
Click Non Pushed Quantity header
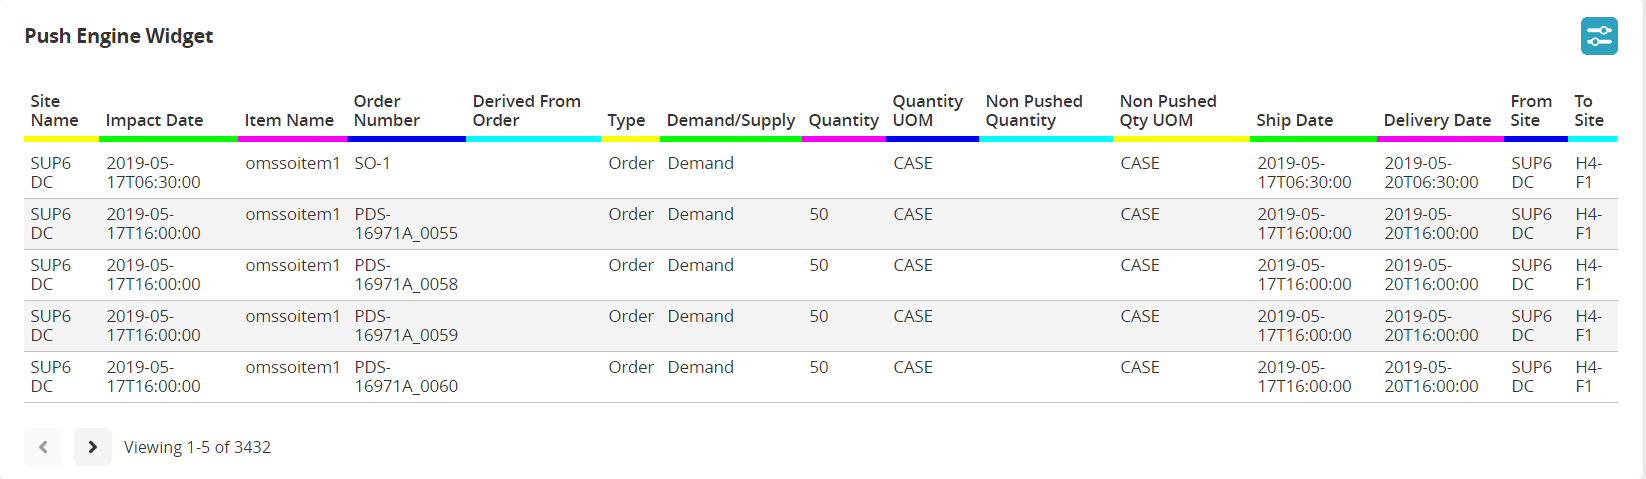point(1033,111)
